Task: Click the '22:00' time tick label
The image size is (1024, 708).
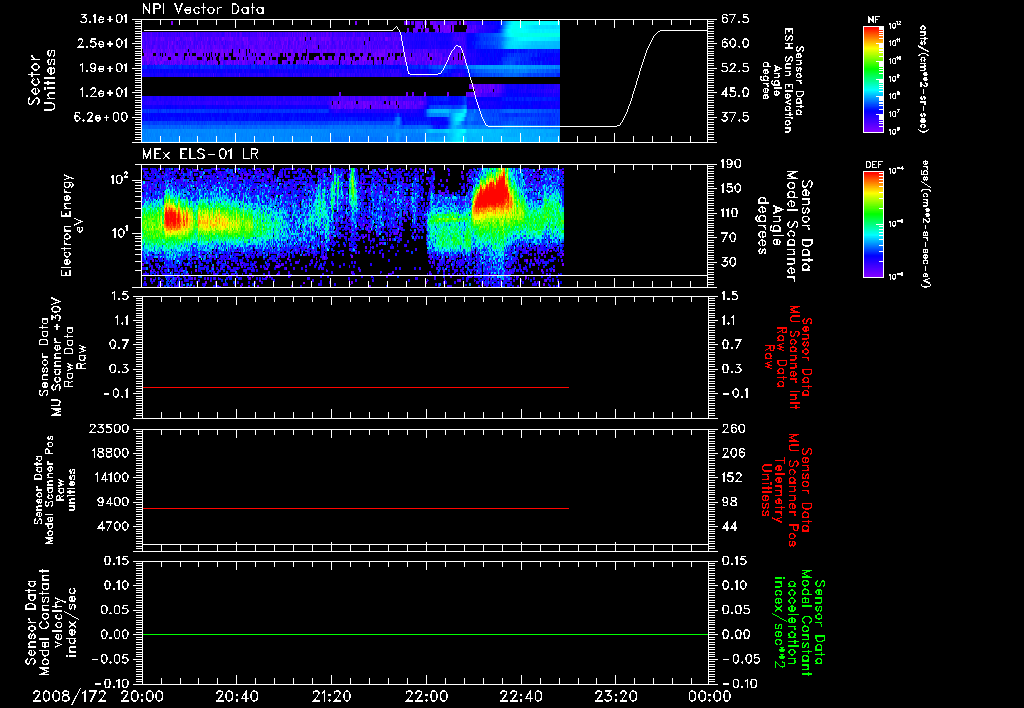Action: click(426, 696)
